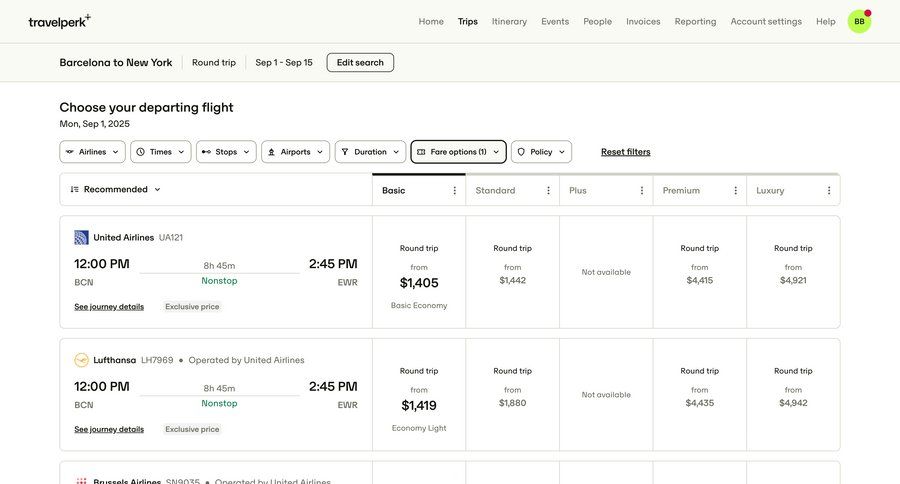Open the Premium fare three-dot menu
This screenshot has height=484, width=900.
pyautogui.click(x=735, y=190)
